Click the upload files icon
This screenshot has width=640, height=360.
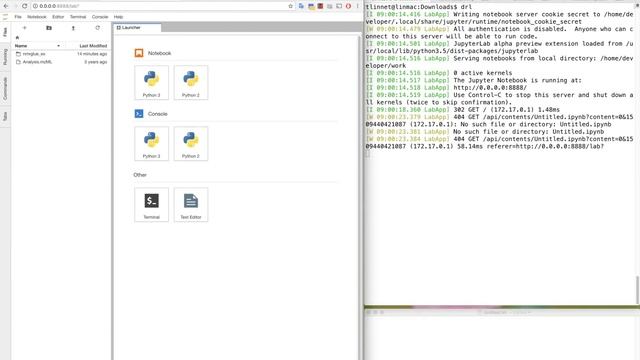tap(73, 28)
